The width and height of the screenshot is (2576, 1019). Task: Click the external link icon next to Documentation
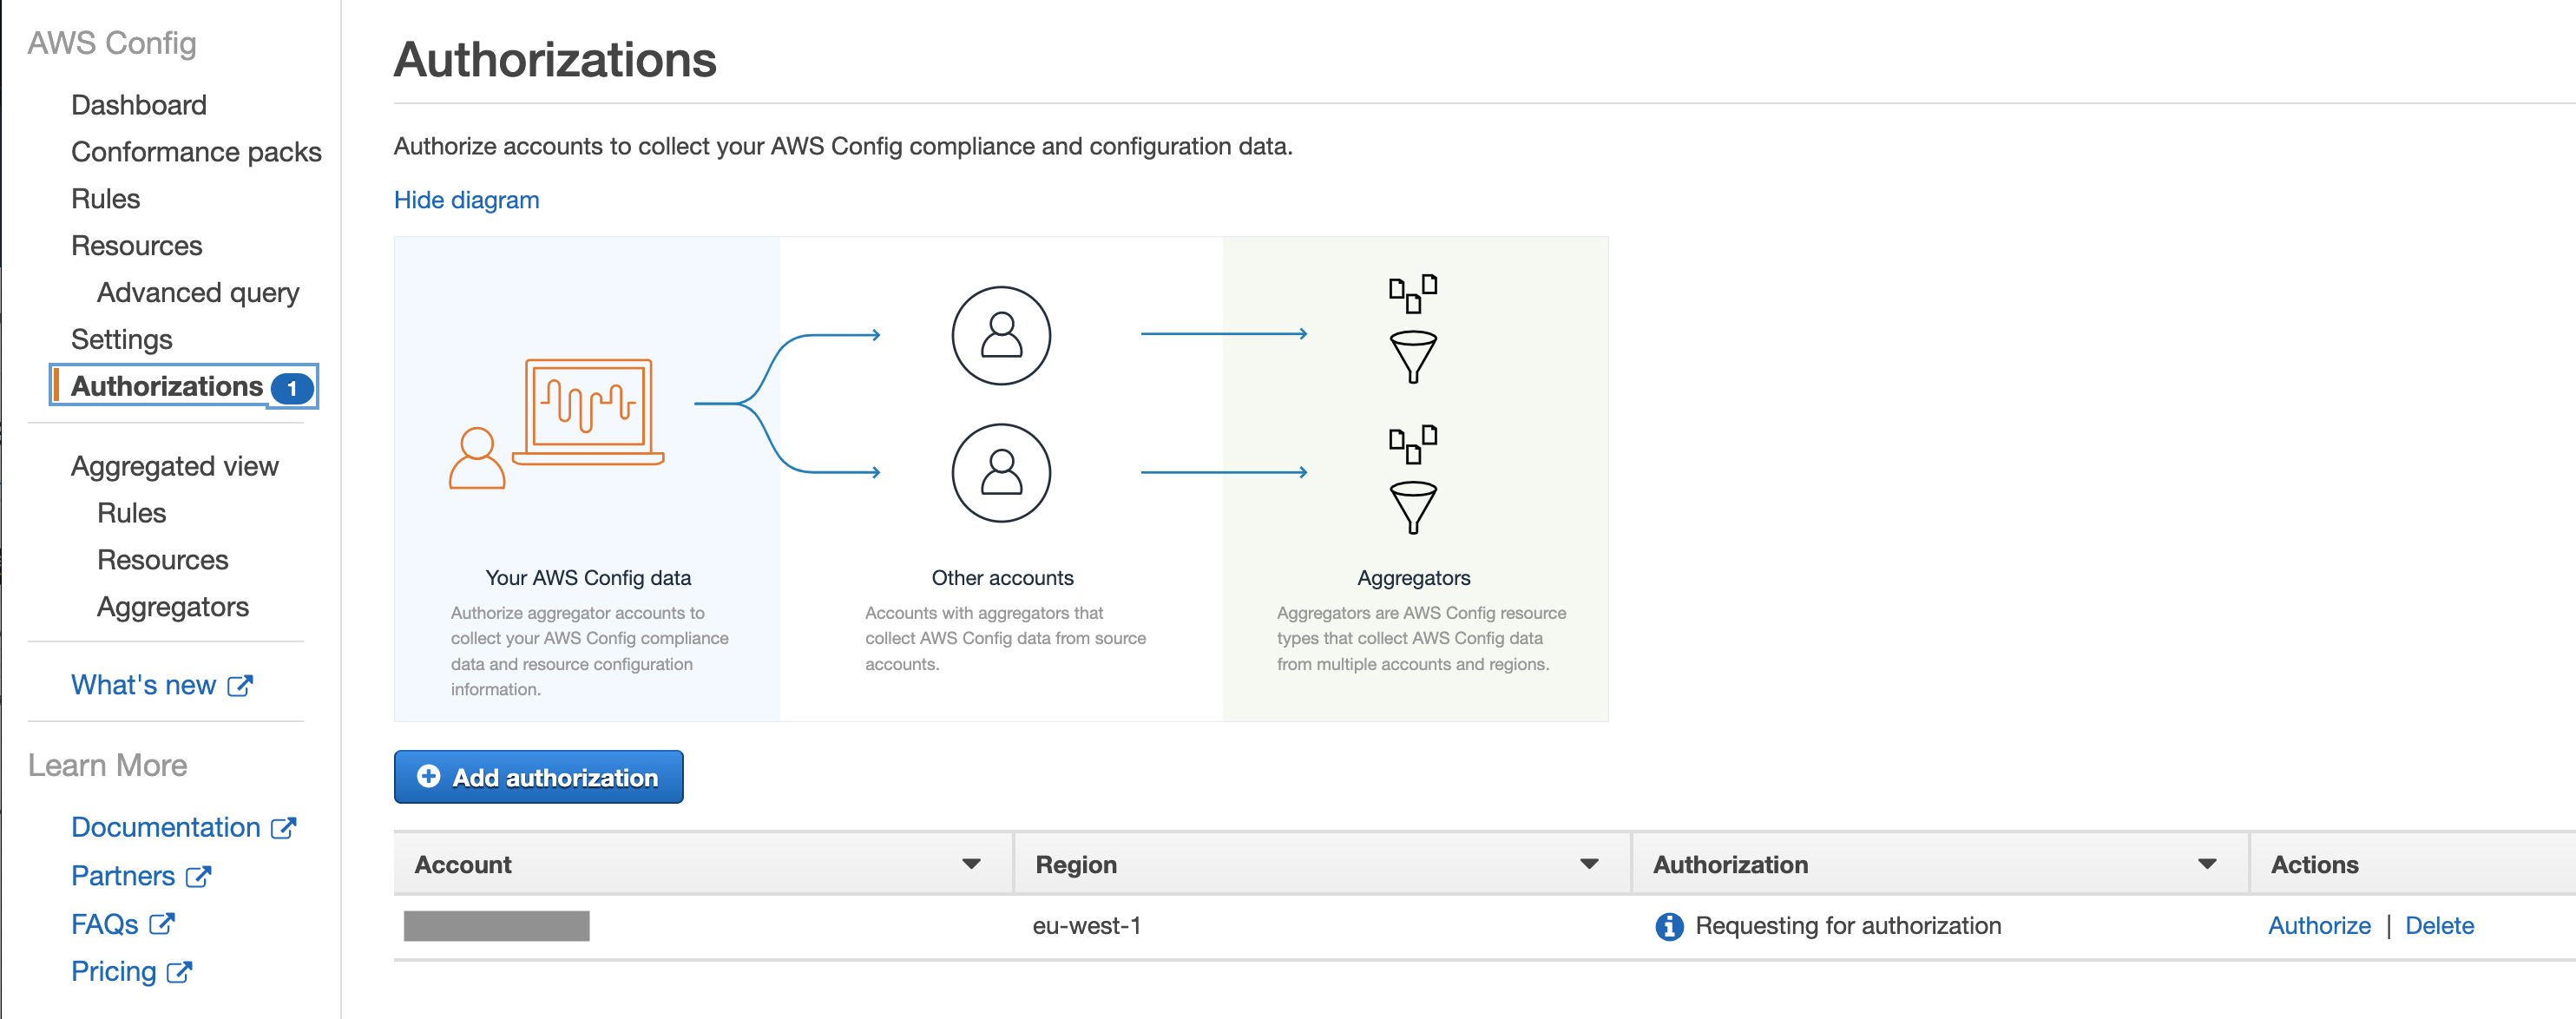[x=283, y=828]
